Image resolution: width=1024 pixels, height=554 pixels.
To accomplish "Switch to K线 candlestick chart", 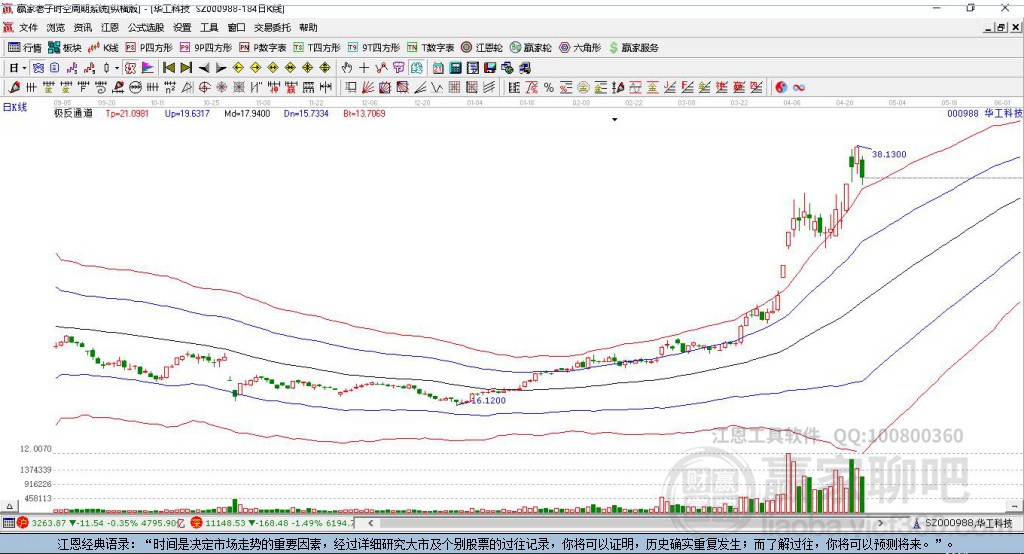I will (105, 47).
